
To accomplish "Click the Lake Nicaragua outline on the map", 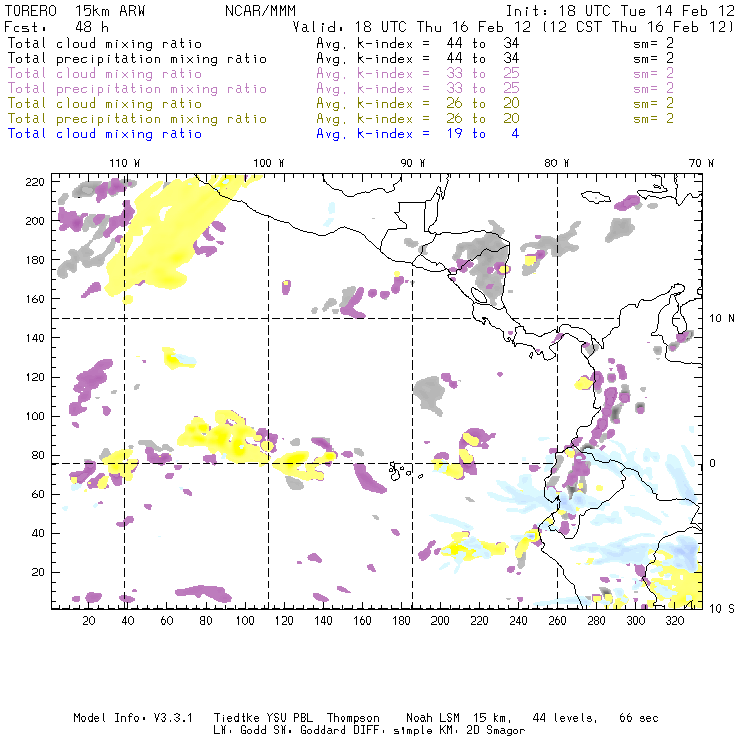I will click(x=479, y=296).
